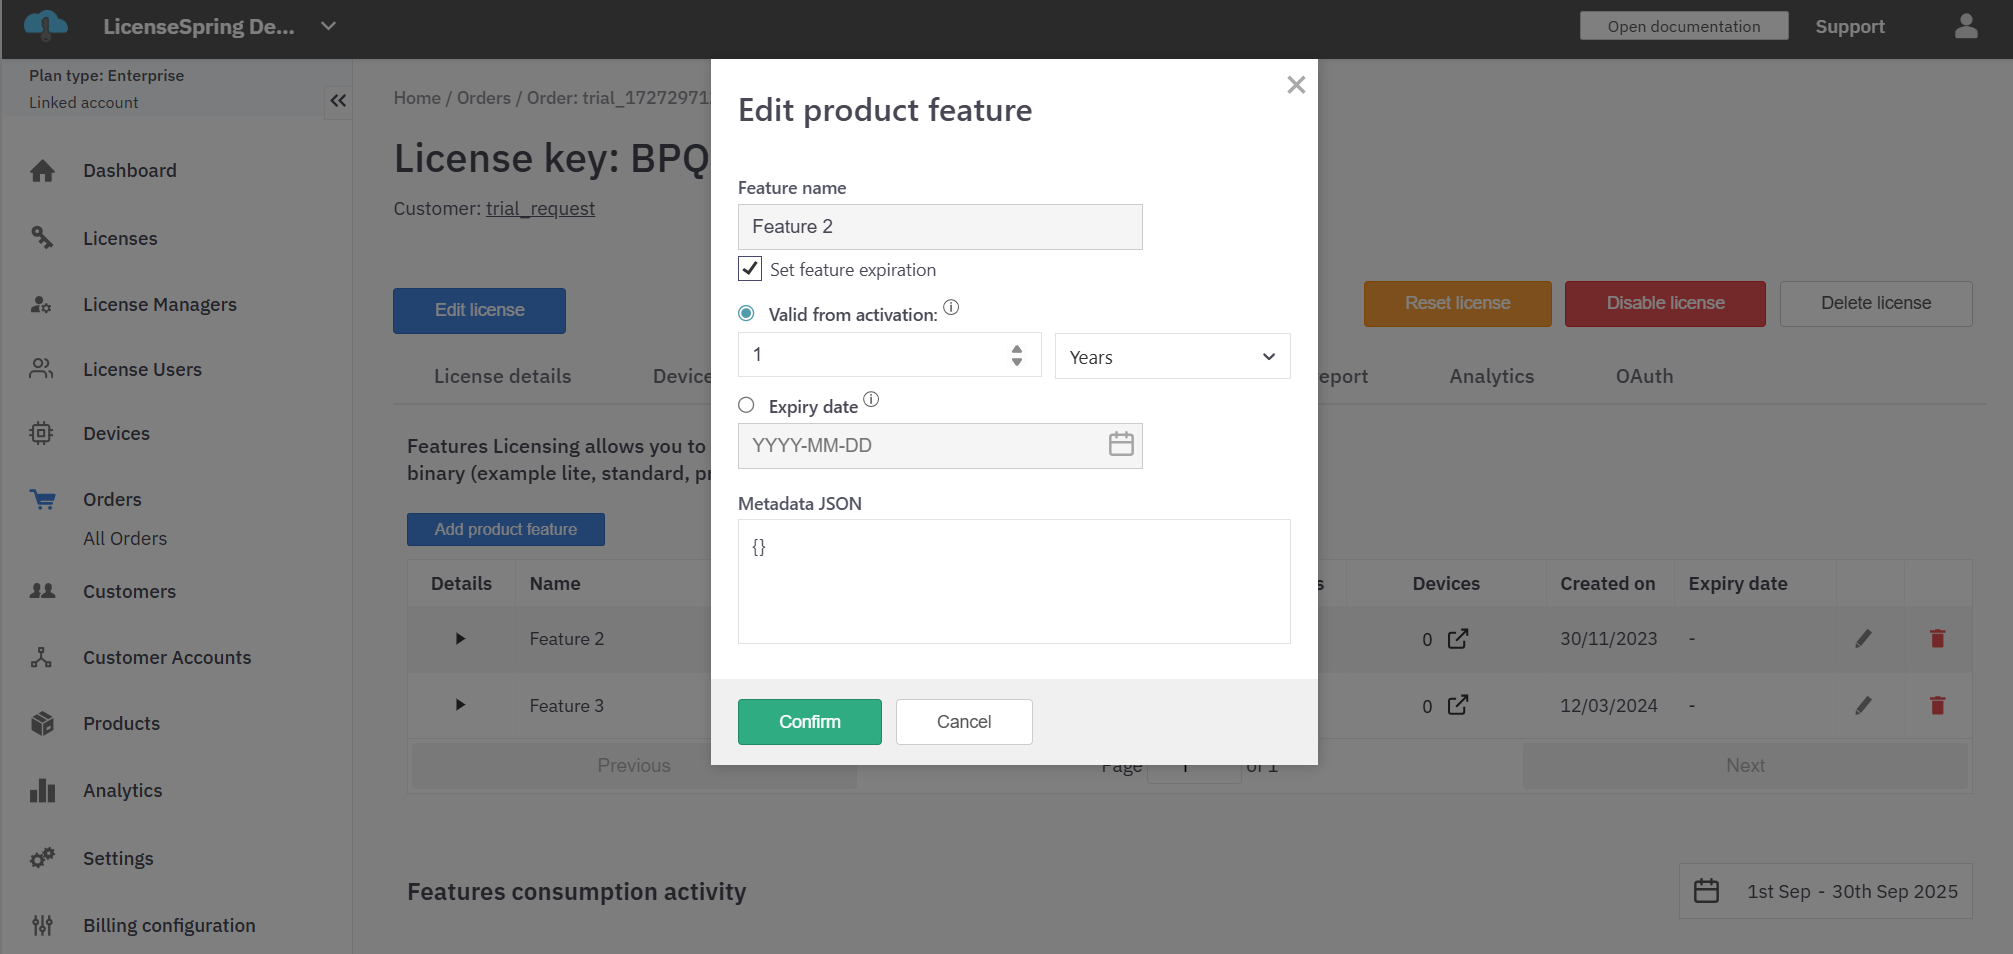Expand the Feature 2 row details
Viewport: 2013px width, 954px height.
pyautogui.click(x=460, y=639)
